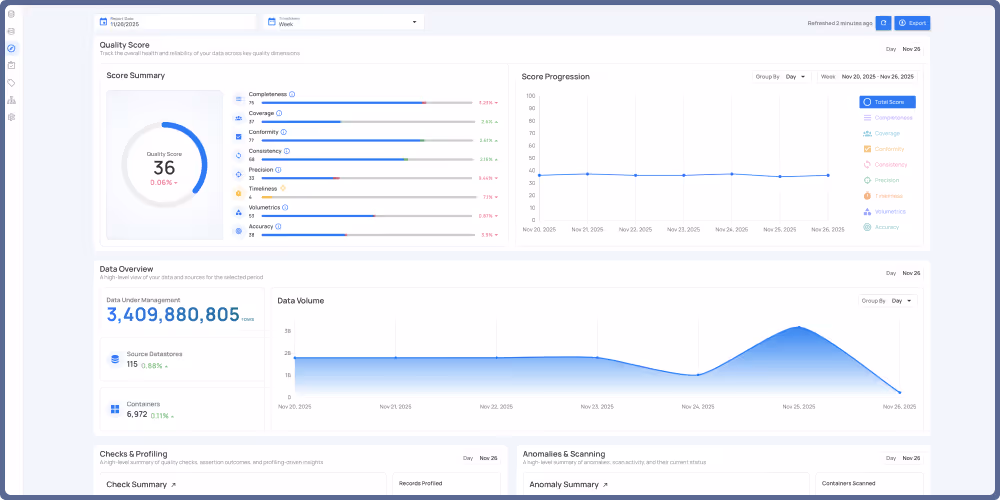Click Nov 21 point on Score Progression line
The image size is (1000, 500).
587,173
